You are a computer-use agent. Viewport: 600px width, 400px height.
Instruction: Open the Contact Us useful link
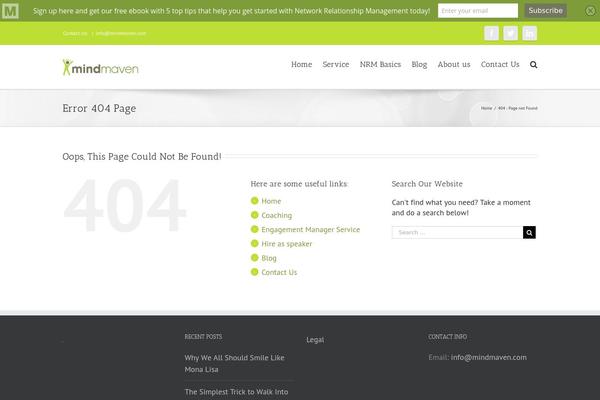[x=279, y=272]
